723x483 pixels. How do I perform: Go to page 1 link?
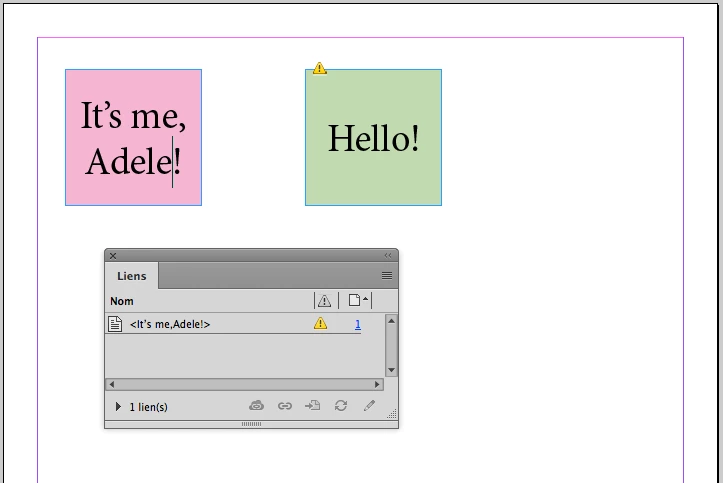[358, 324]
